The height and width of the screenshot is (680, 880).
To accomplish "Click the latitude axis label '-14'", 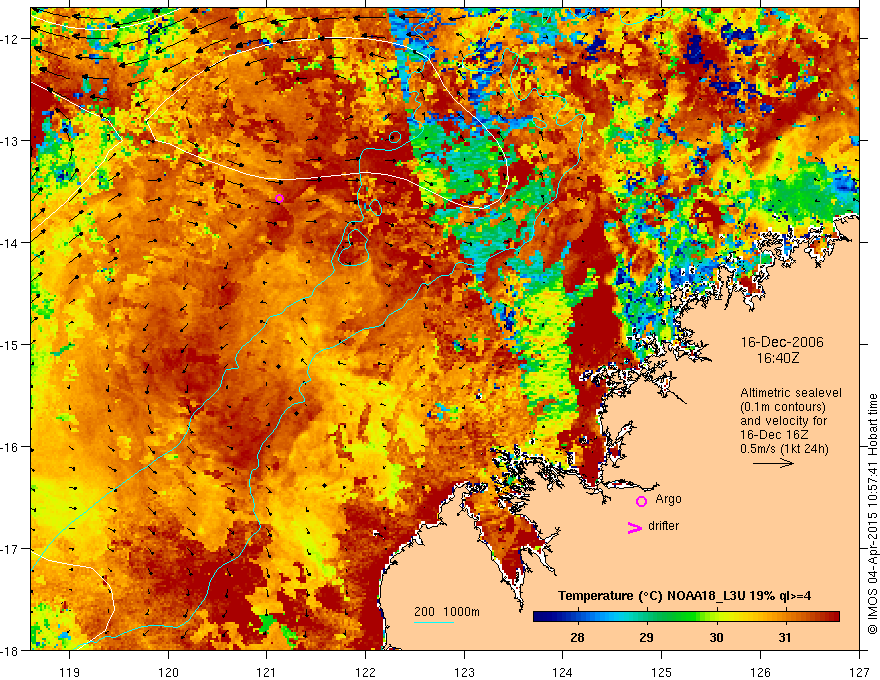I will 10,243.
